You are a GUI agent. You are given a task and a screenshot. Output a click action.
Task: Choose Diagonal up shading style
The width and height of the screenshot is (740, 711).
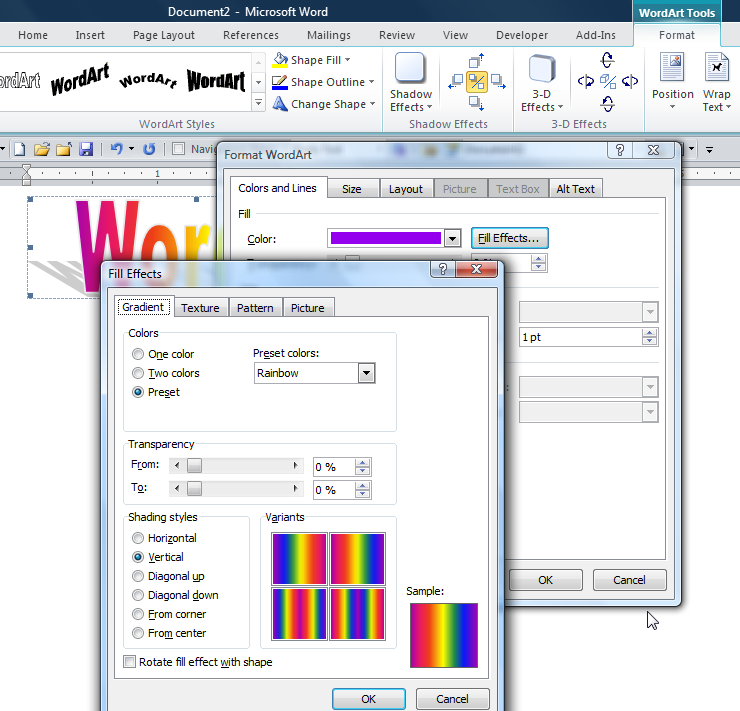(x=138, y=576)
